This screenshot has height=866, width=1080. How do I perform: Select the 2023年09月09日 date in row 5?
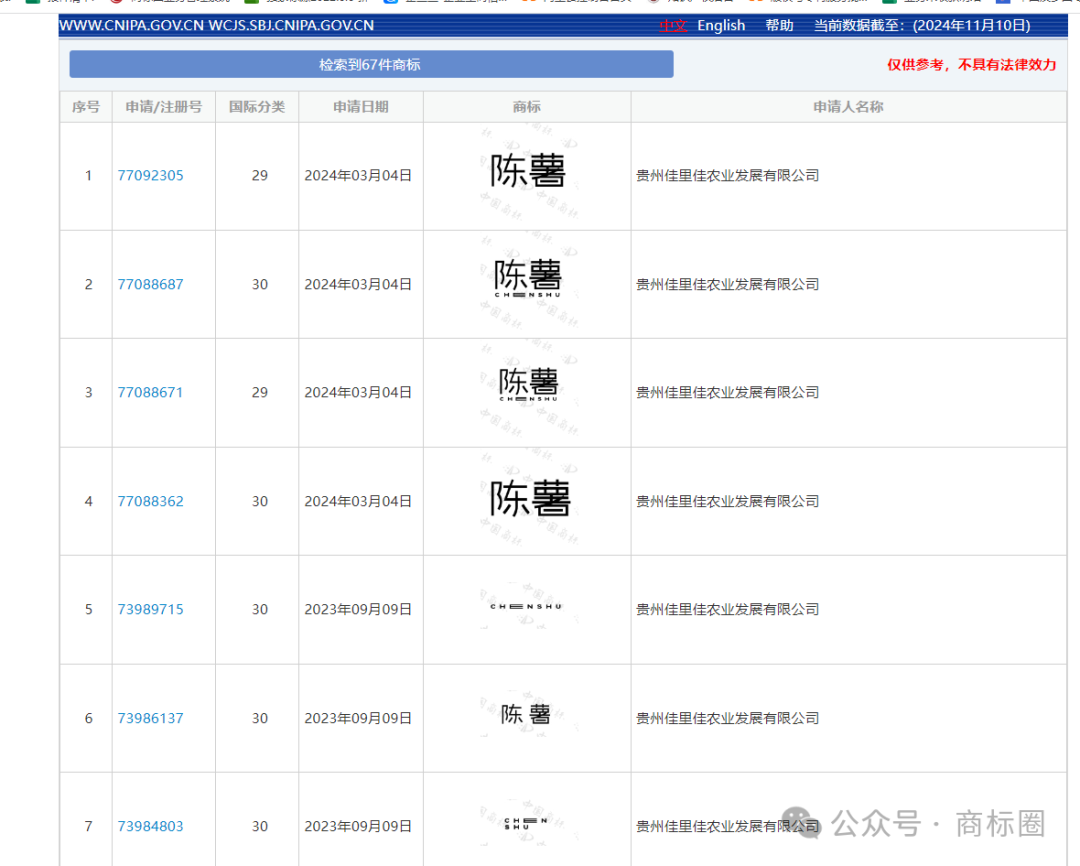(358, 610)
